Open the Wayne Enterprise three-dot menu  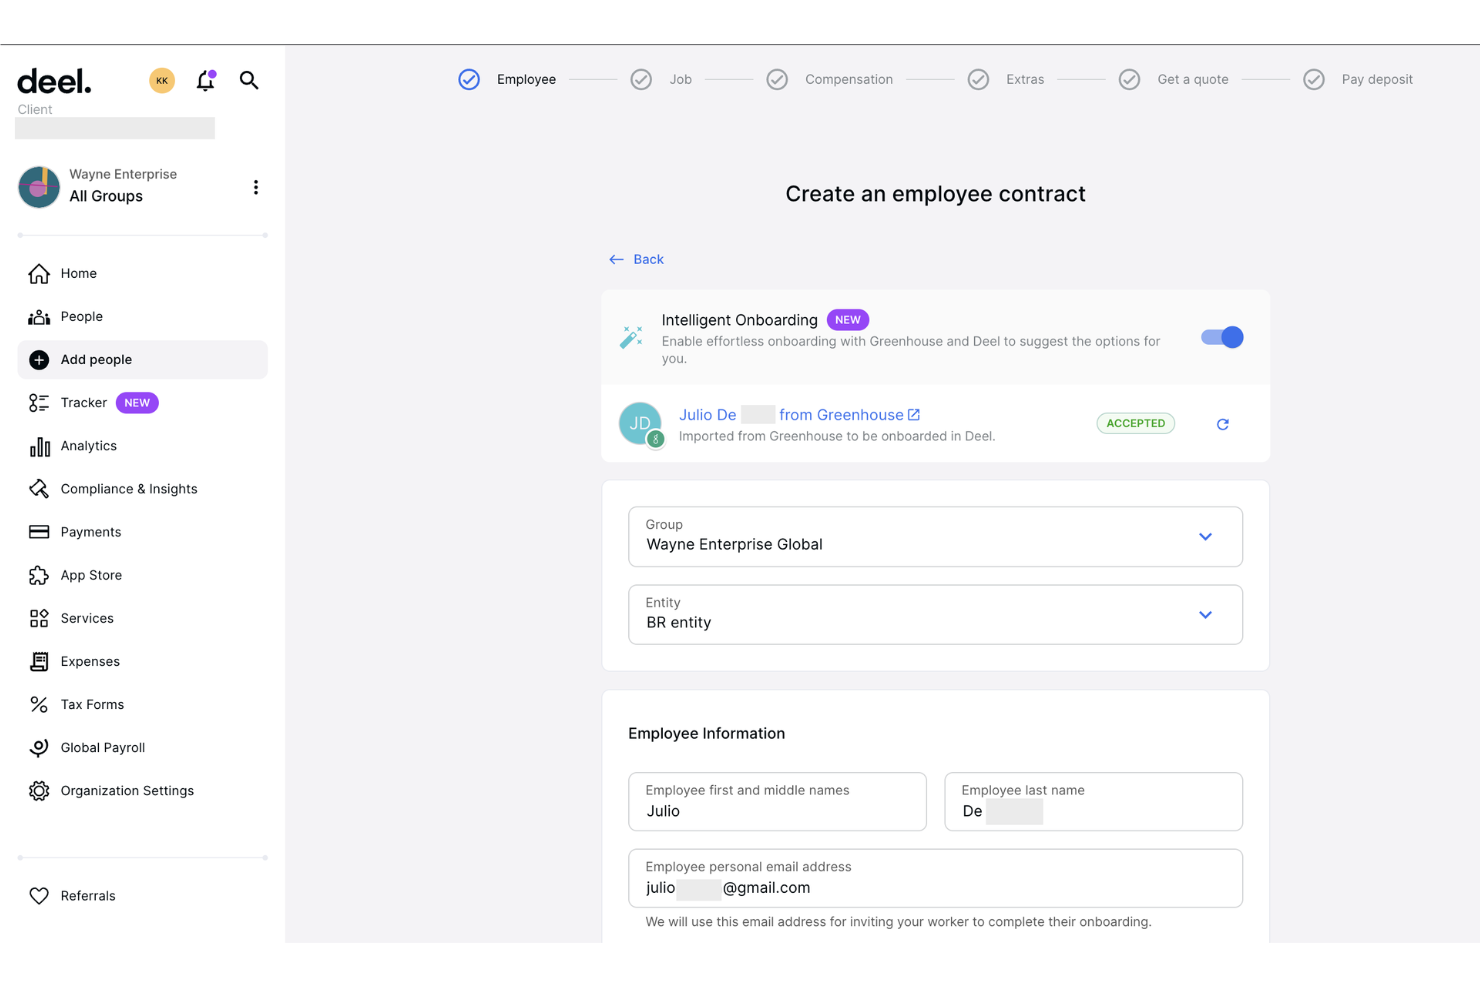[x=256, y=187]
